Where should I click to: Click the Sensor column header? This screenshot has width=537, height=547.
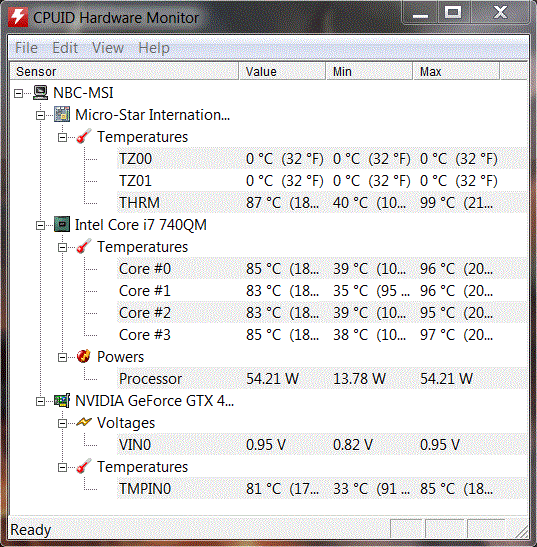tap(124, 72)
